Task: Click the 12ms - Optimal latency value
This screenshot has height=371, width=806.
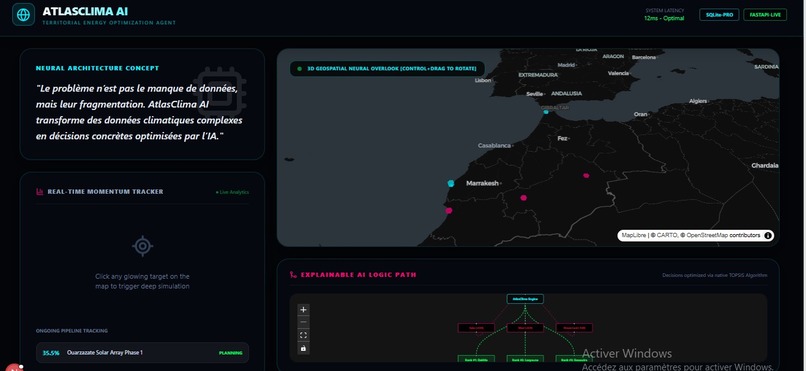Action: (664, 18)
